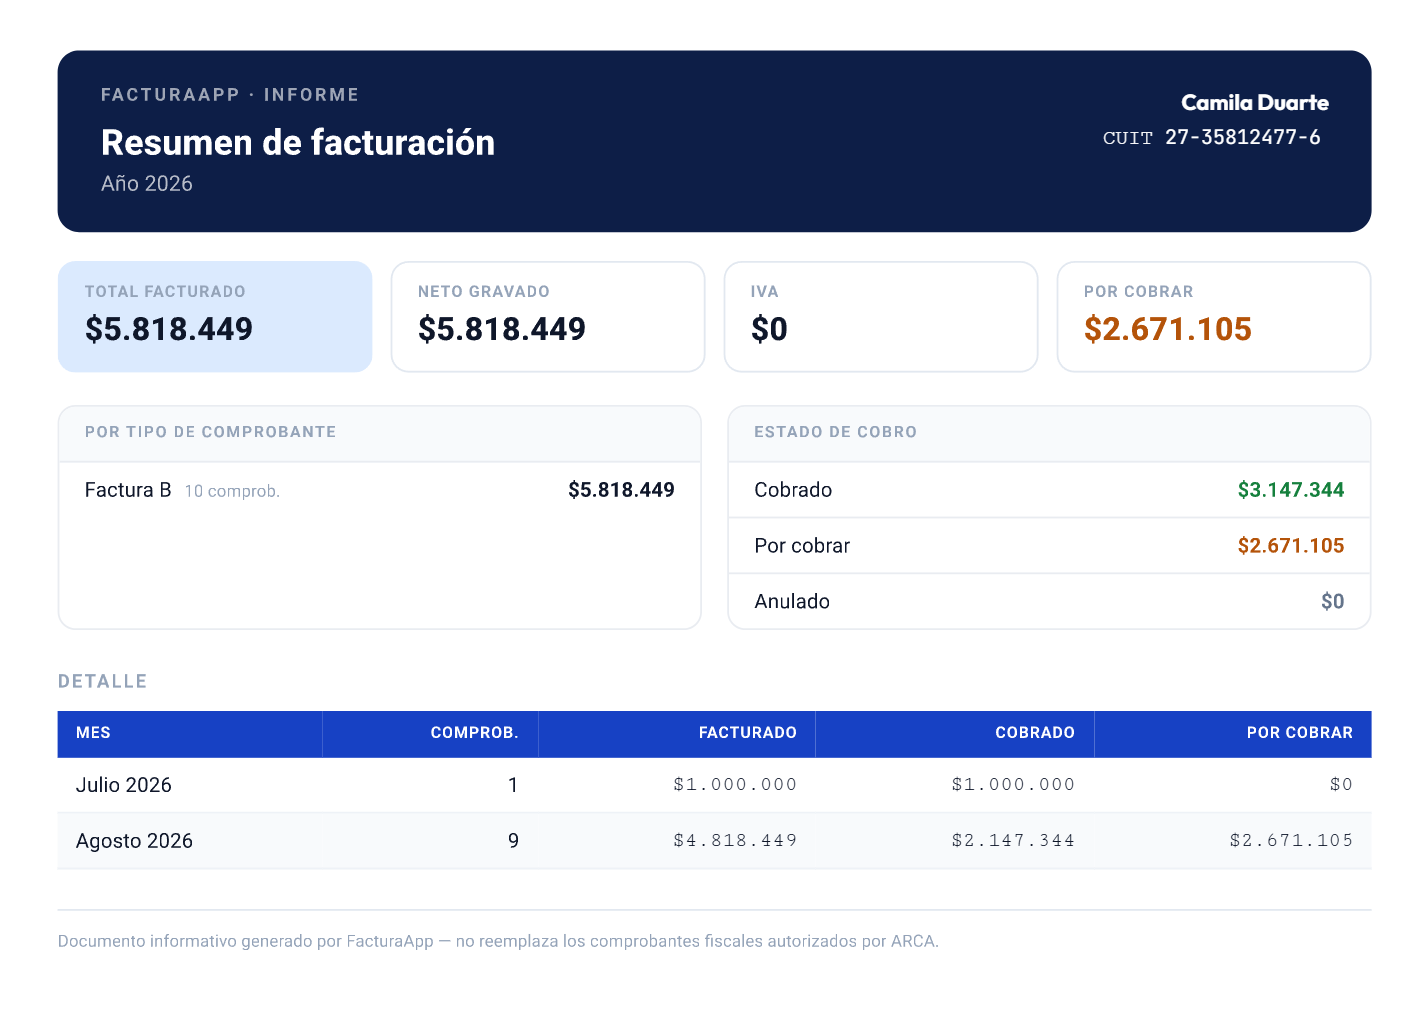Click Julio 2026 cobrado value $1.000.000
The width and height of the screenshot is (1428, 1019).
[x=1013, y=785]
